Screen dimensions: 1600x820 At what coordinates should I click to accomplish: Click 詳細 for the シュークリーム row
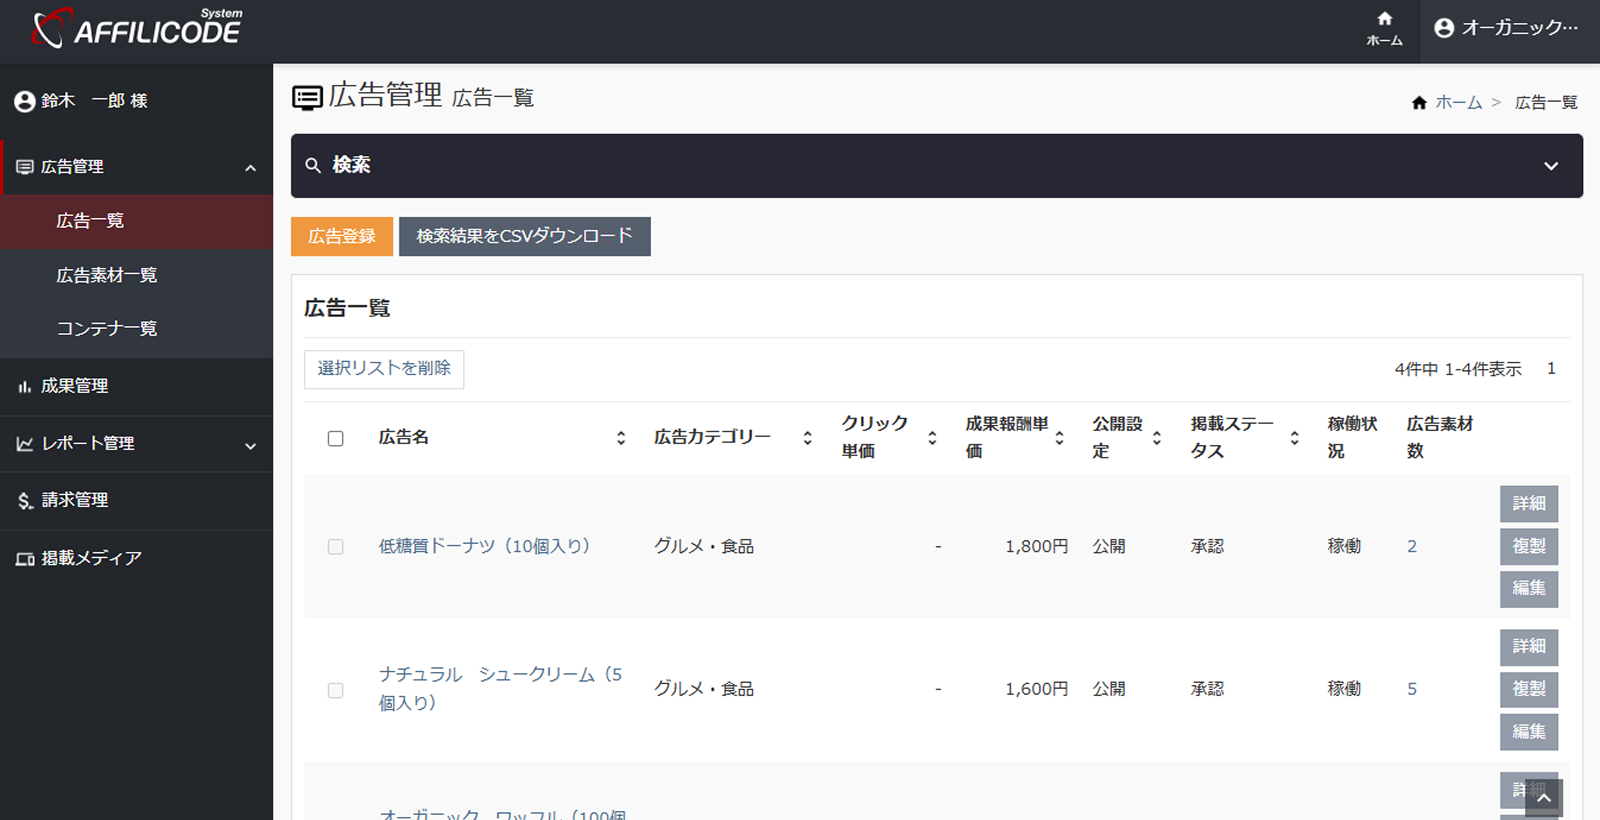click(x=1529, y=647)
